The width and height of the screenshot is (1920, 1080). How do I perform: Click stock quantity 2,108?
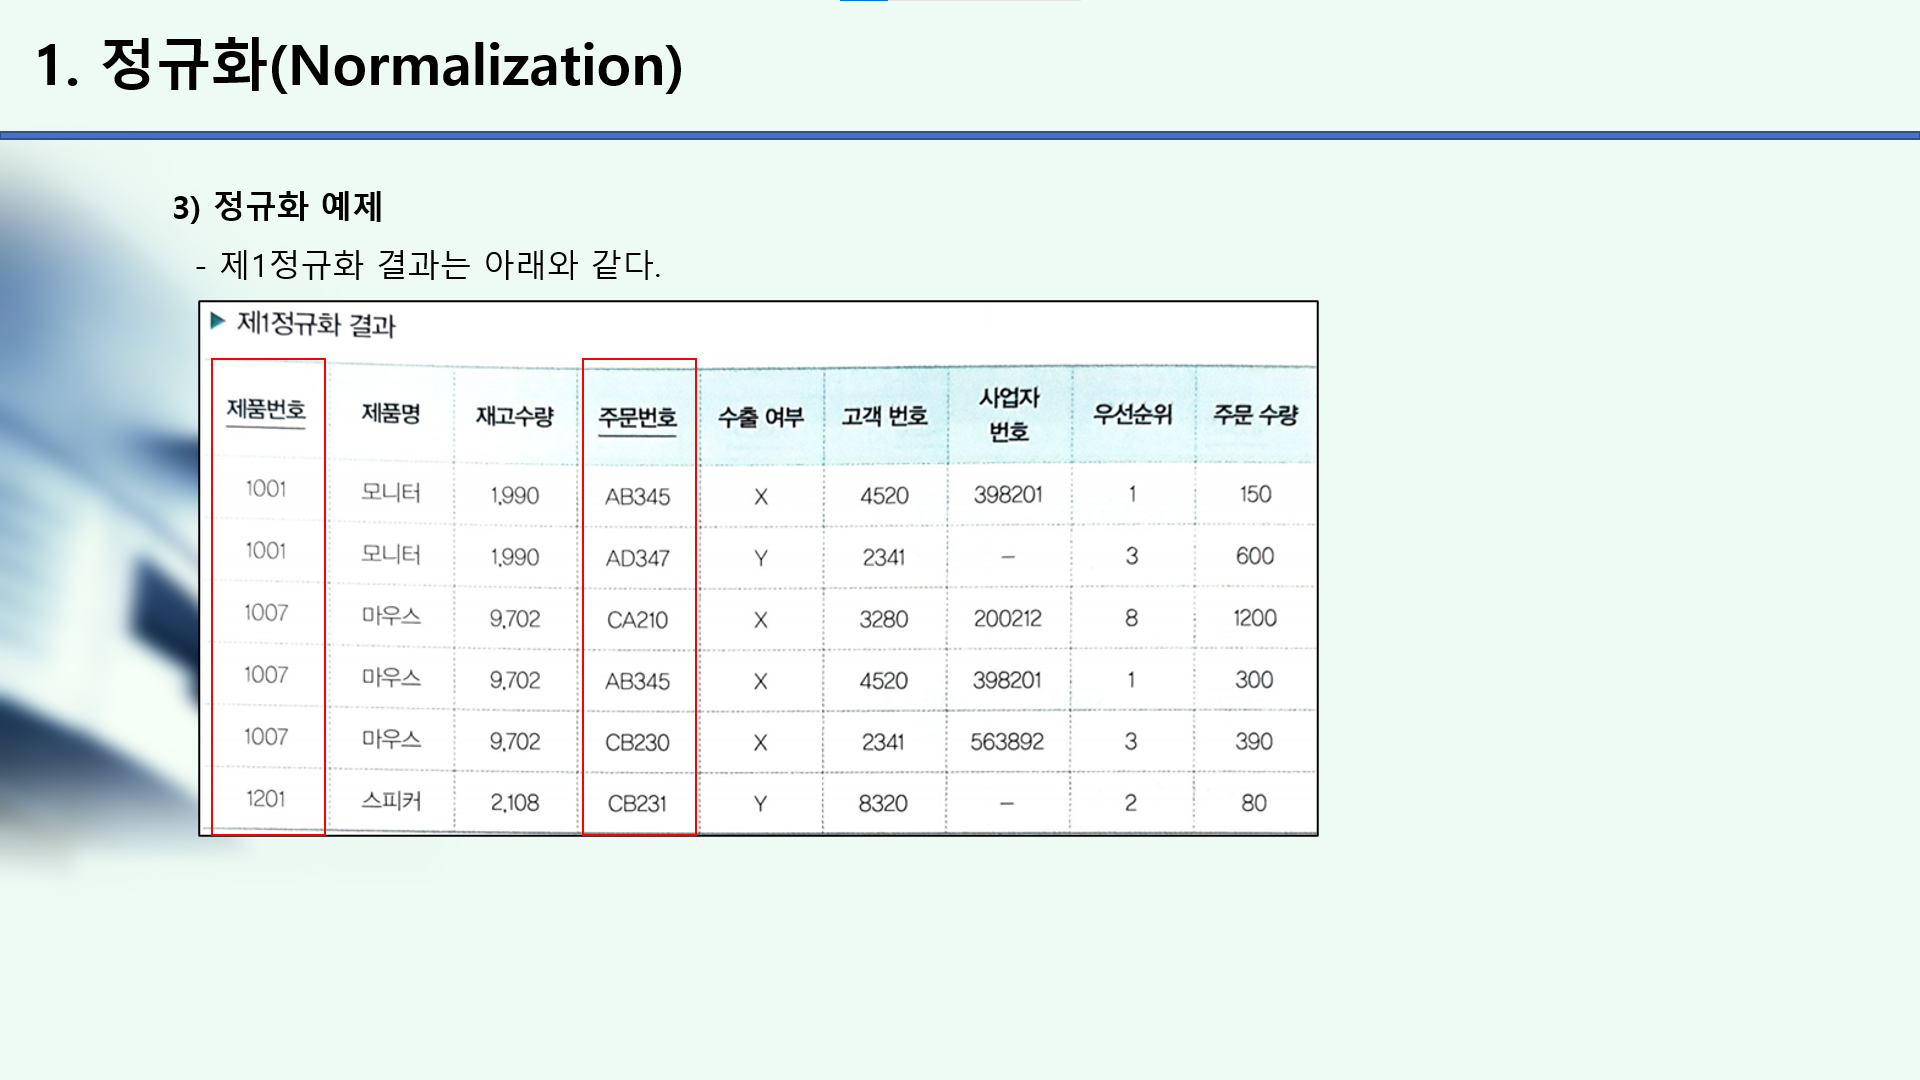pos(514,803)
